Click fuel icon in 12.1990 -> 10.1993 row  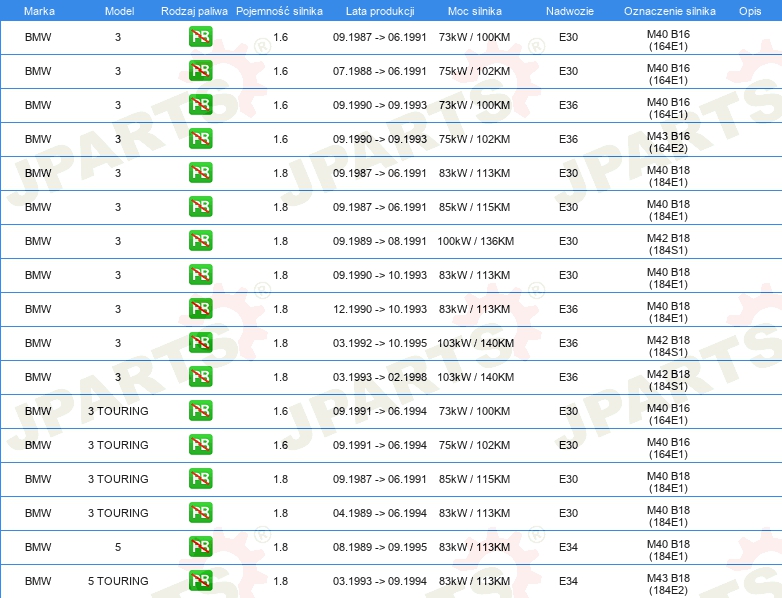click(200, 309)
